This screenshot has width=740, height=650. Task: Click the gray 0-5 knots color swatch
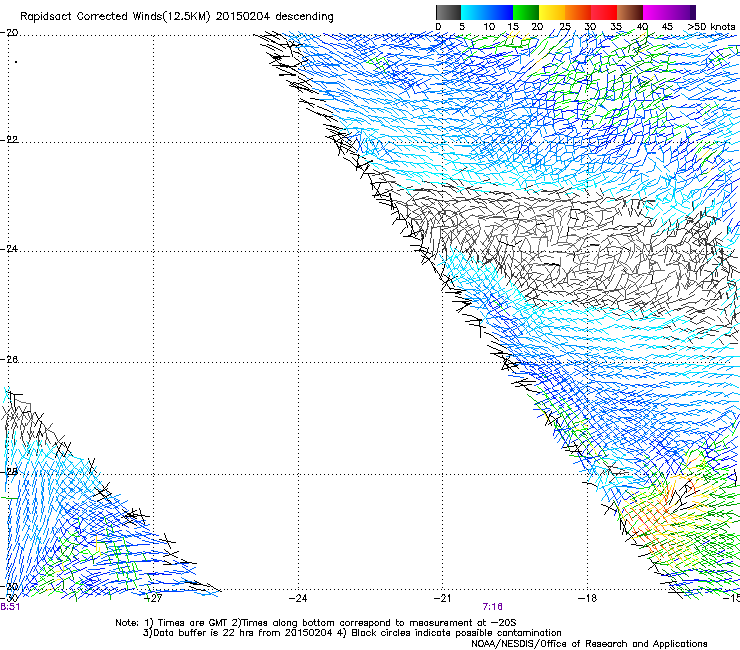click(448, 12)
